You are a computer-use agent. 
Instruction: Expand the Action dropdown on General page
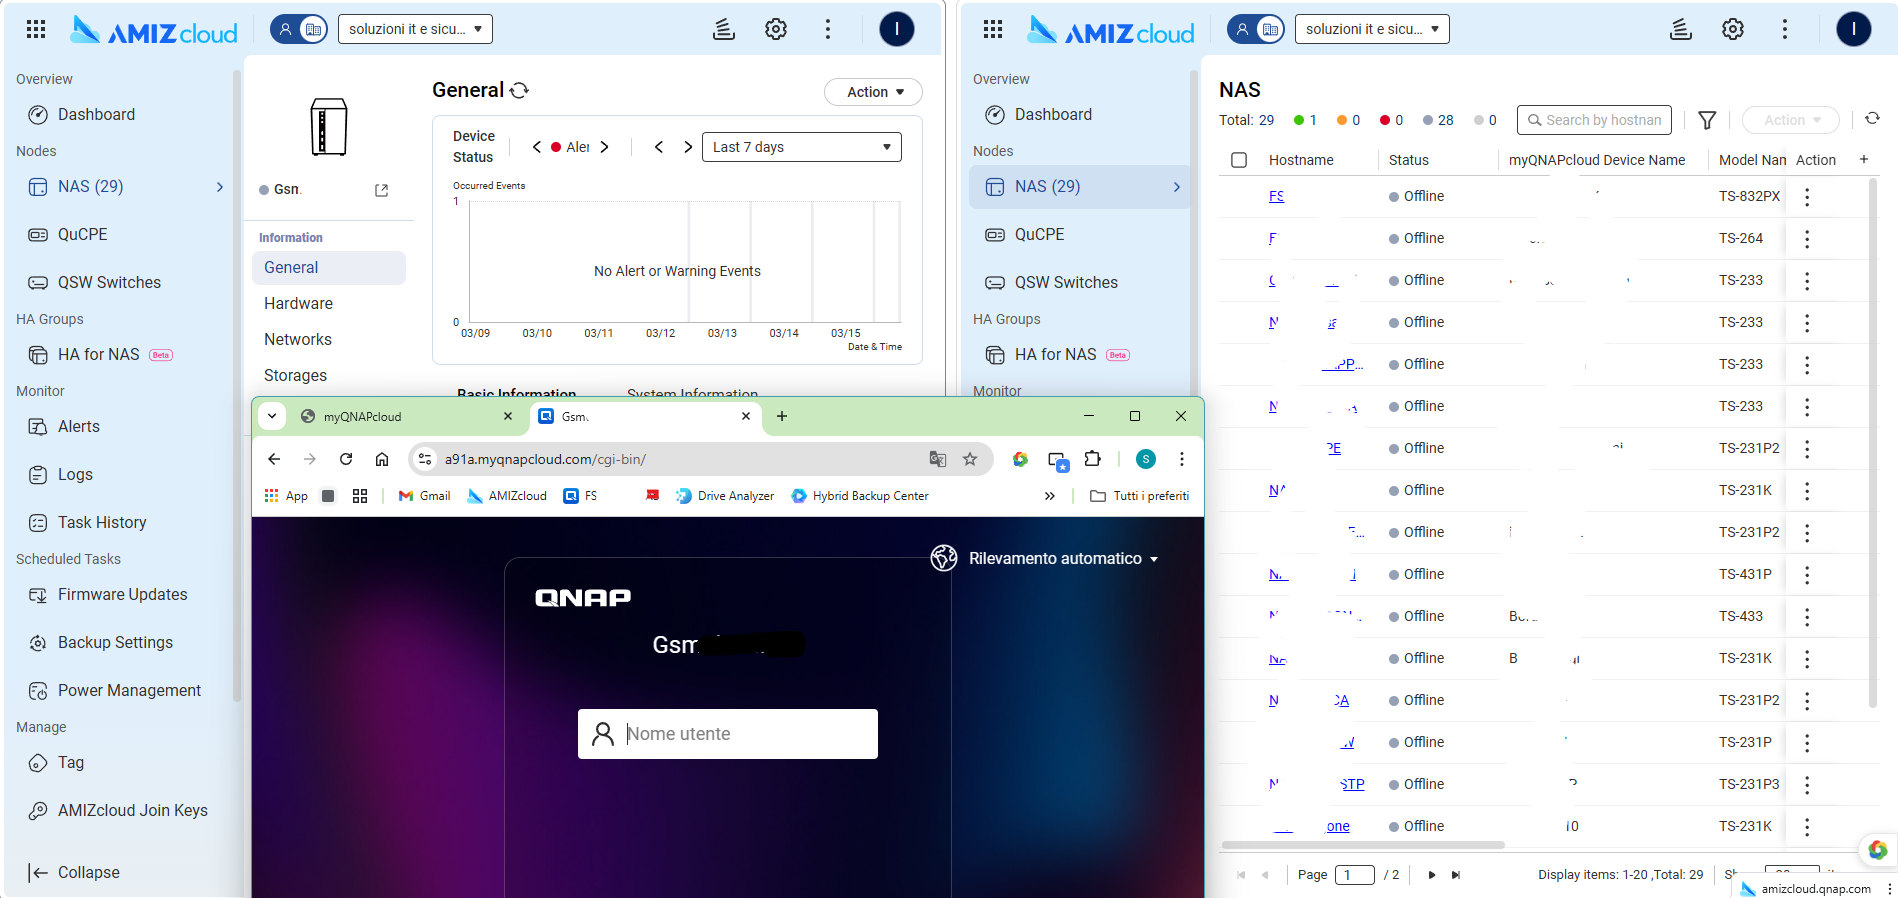[873, 92]
